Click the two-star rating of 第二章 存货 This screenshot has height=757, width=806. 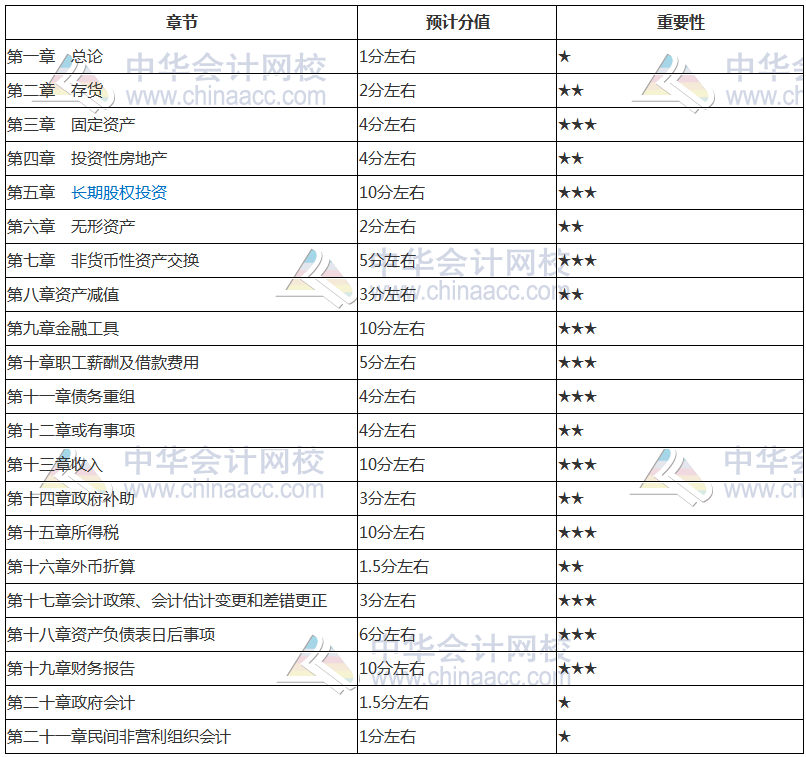click(570, 89)
